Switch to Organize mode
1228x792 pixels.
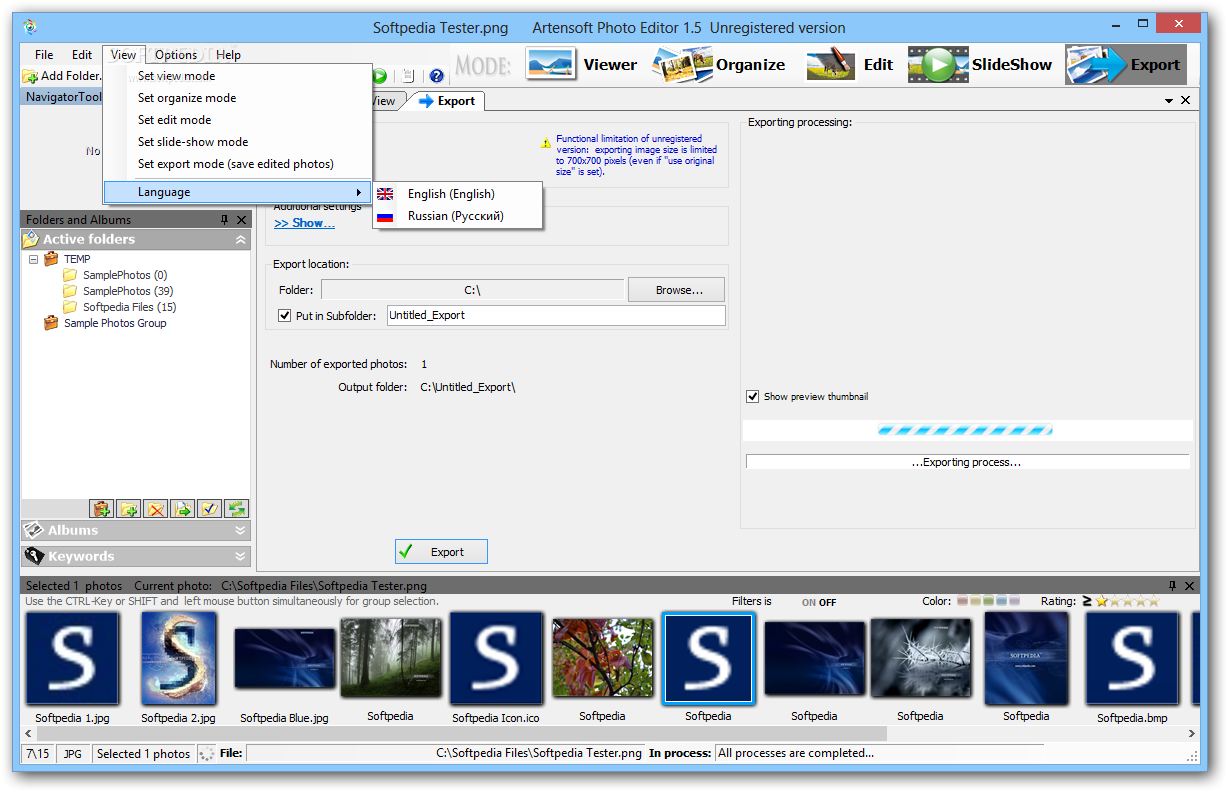click(719, 65)
